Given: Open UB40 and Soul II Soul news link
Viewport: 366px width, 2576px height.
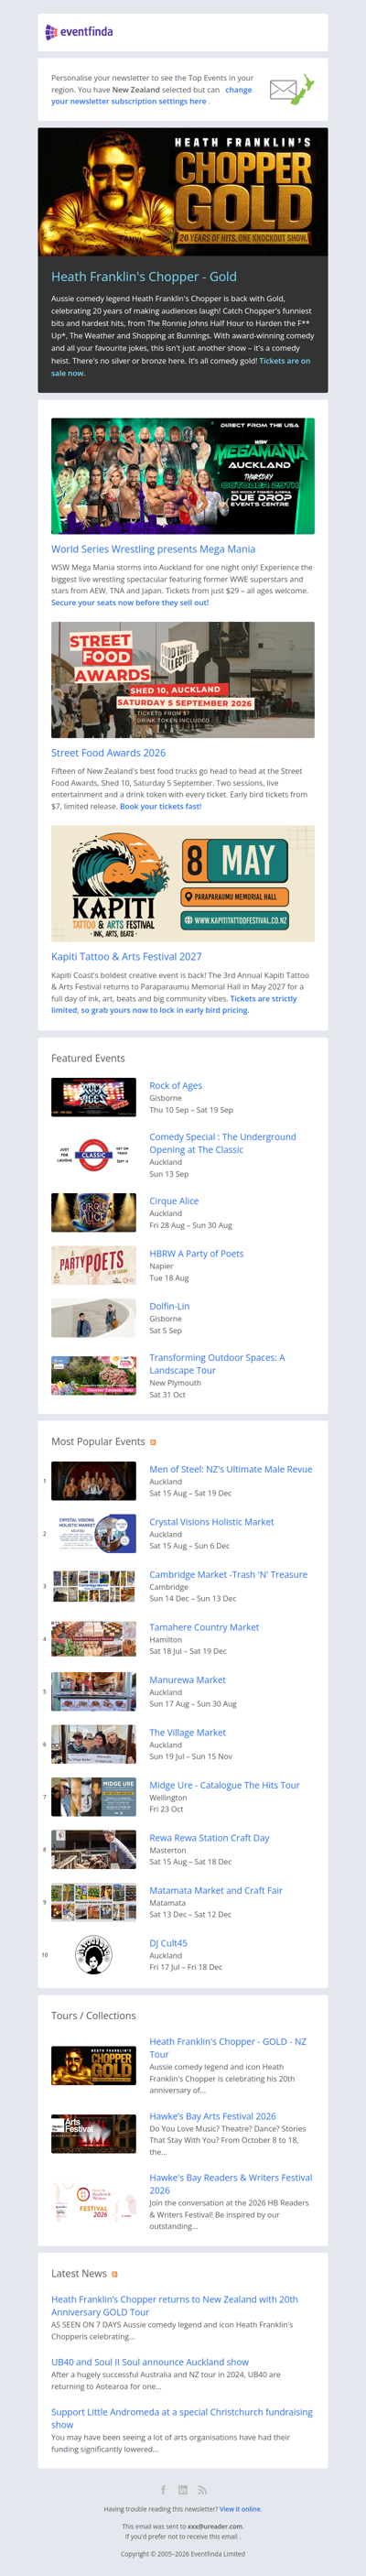Looking at the screenshot, I should tap(150, 2362).
